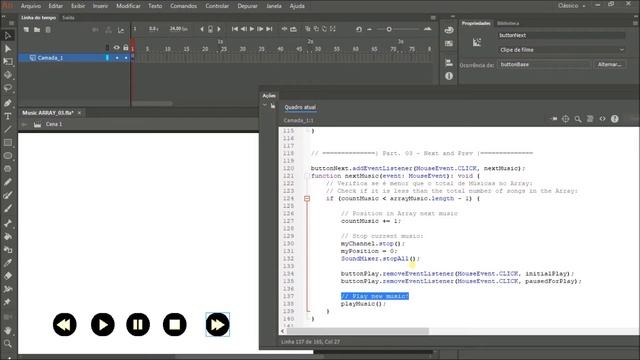Switch to the Biblioteca tab
Screen dimensions: 640x360
coord(508,23)
